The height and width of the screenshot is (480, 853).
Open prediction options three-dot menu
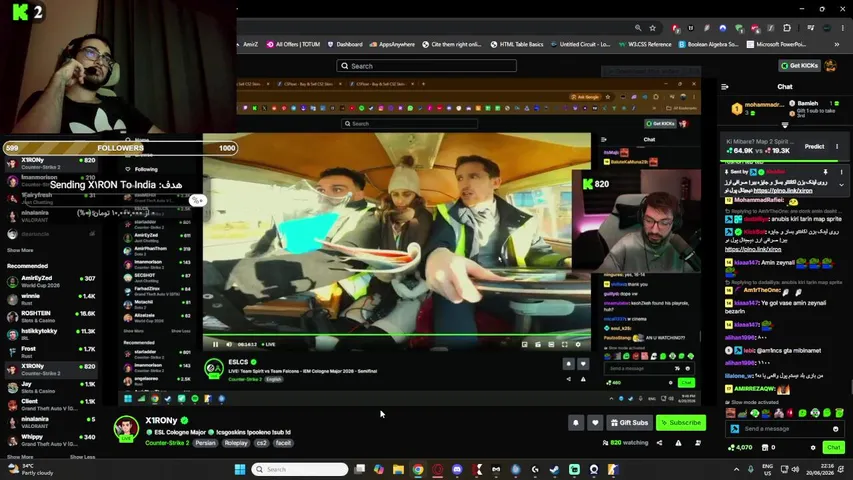coord(837,146)
